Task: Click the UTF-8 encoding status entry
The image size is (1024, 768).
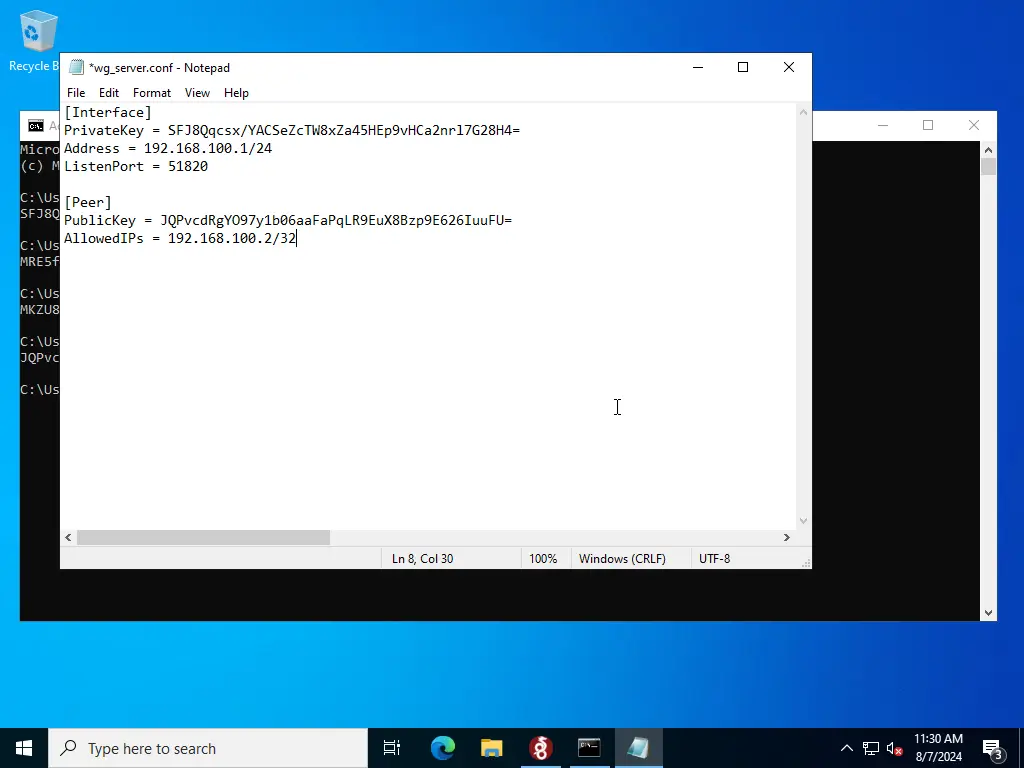Action: [x=714, y=559]
